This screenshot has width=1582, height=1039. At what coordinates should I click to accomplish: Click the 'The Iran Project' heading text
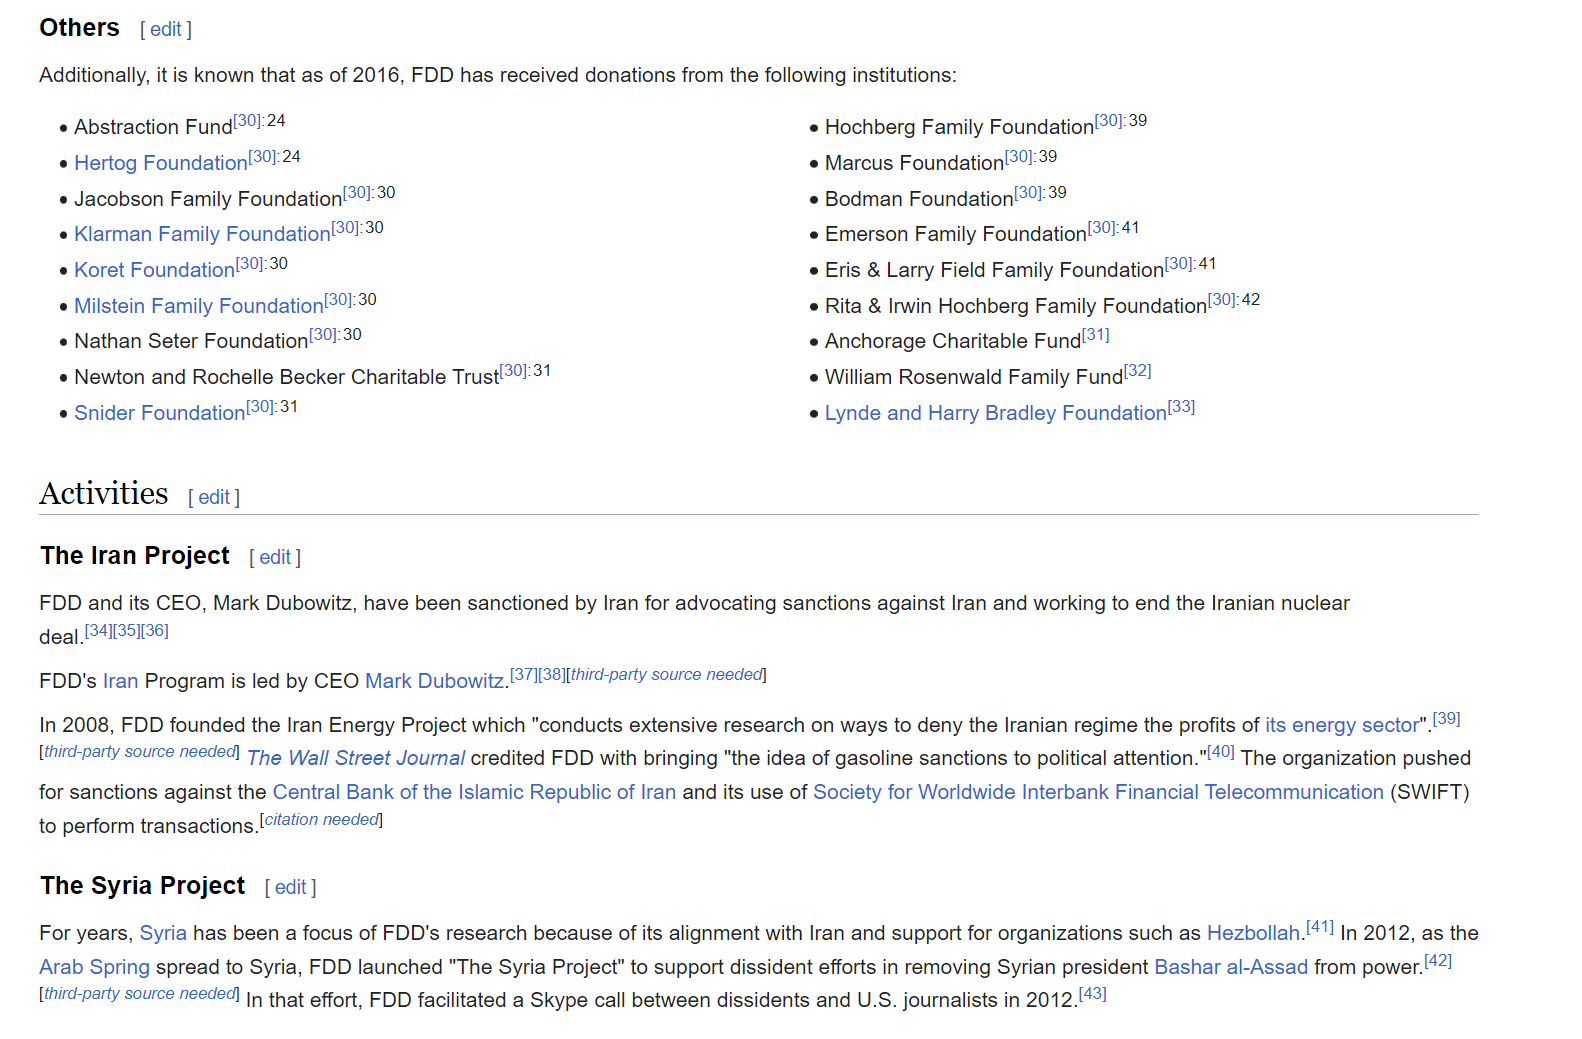[x=135, y=556]
